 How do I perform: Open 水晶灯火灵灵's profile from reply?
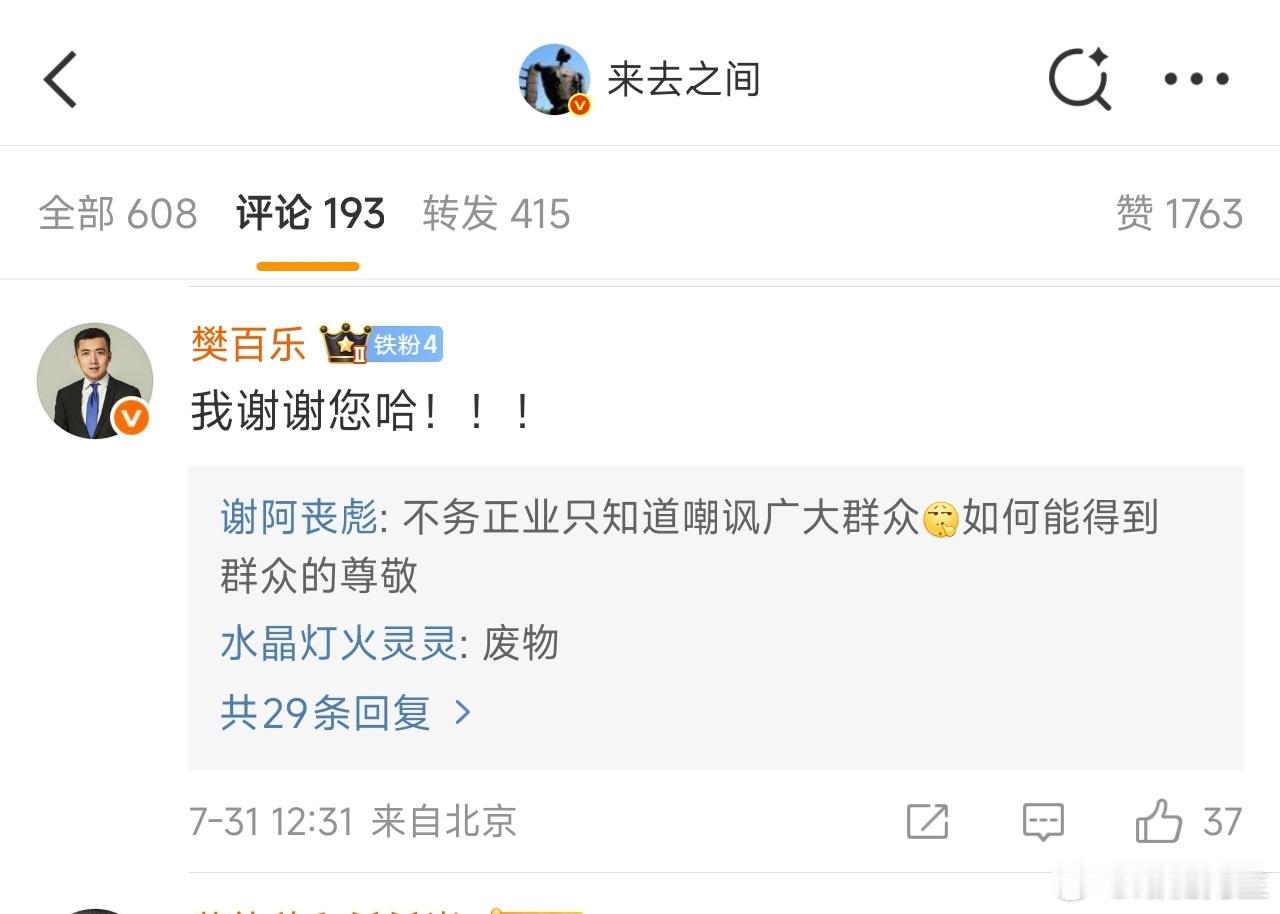pyautogui.click(x=338, y=643)
